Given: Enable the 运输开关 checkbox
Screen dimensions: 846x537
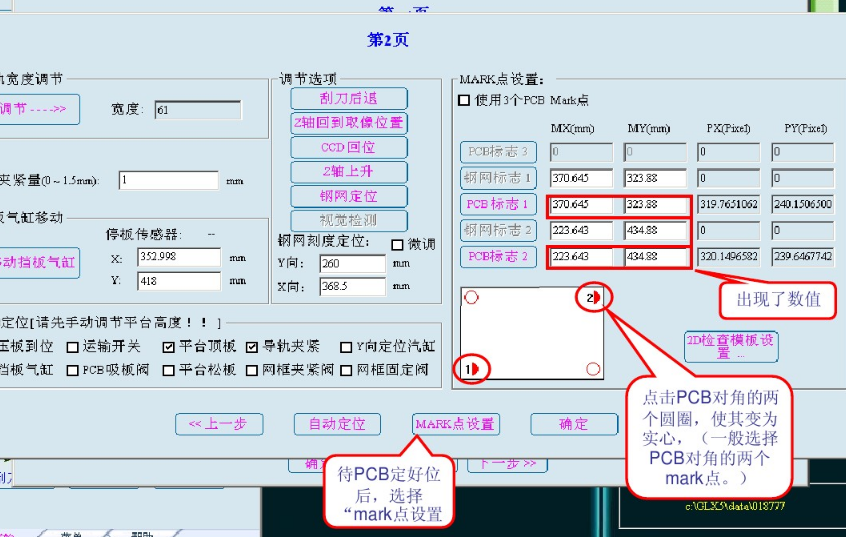Looking at the screenshot, I should click(73, 347).
